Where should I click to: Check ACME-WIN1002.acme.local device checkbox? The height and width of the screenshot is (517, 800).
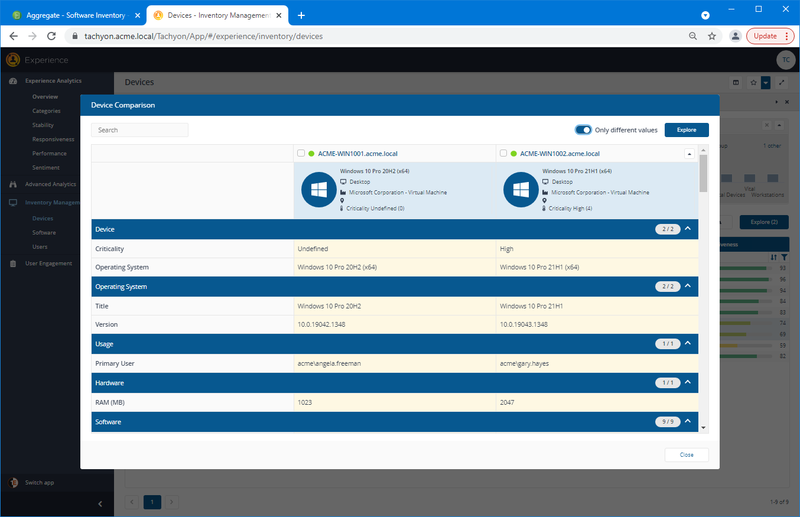point(504,153)
